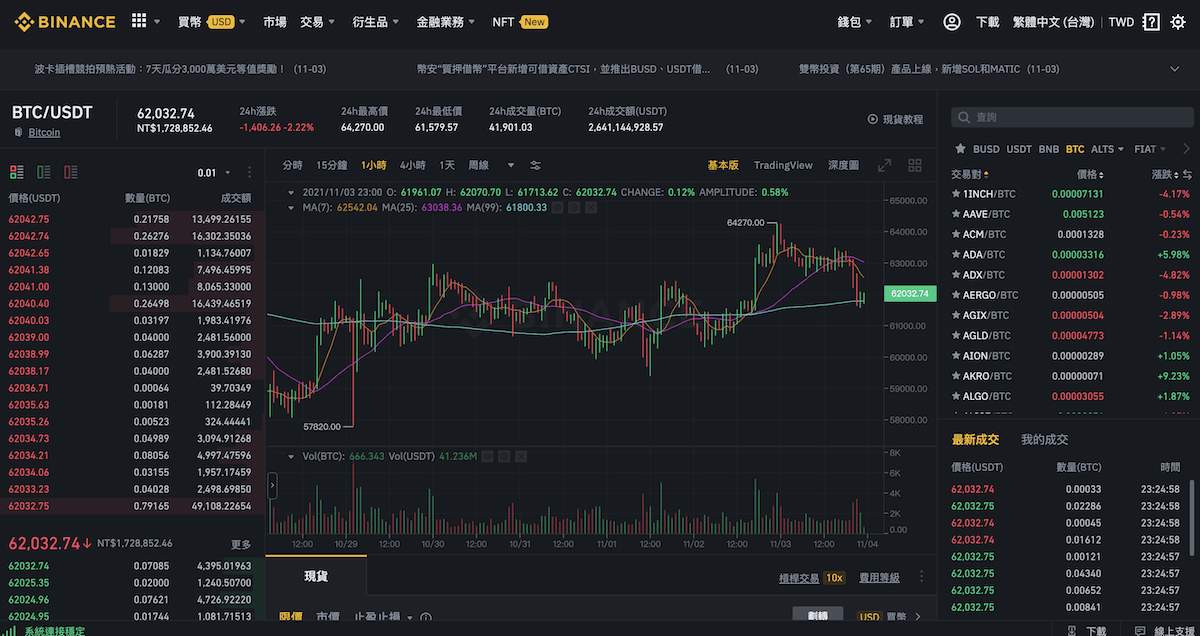Open the Trade dropdown menu
Image resolution: width=1200 pixels, height=636 pixels.
point(317,21)
